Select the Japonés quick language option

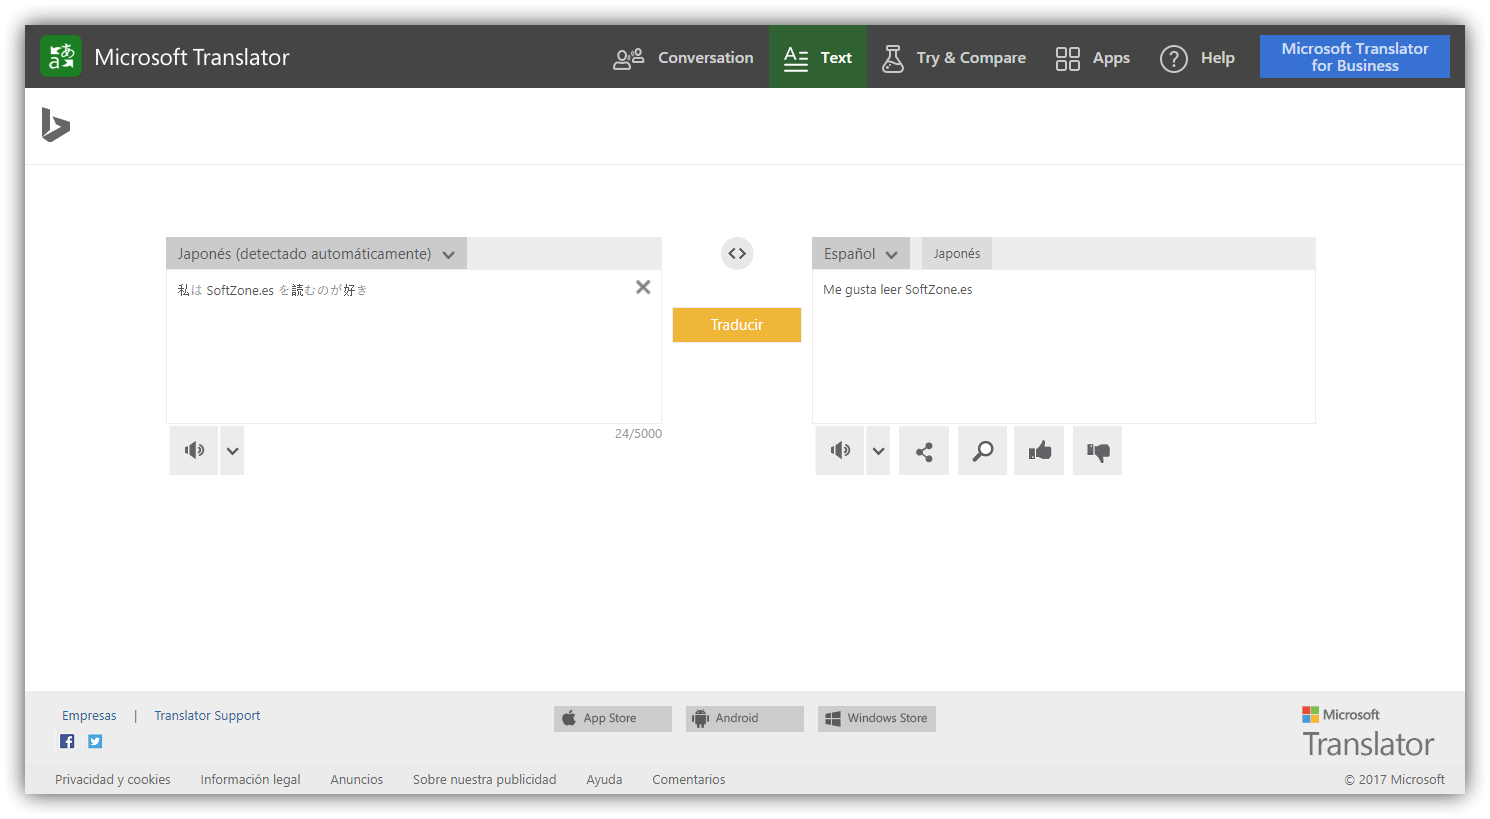957,254
